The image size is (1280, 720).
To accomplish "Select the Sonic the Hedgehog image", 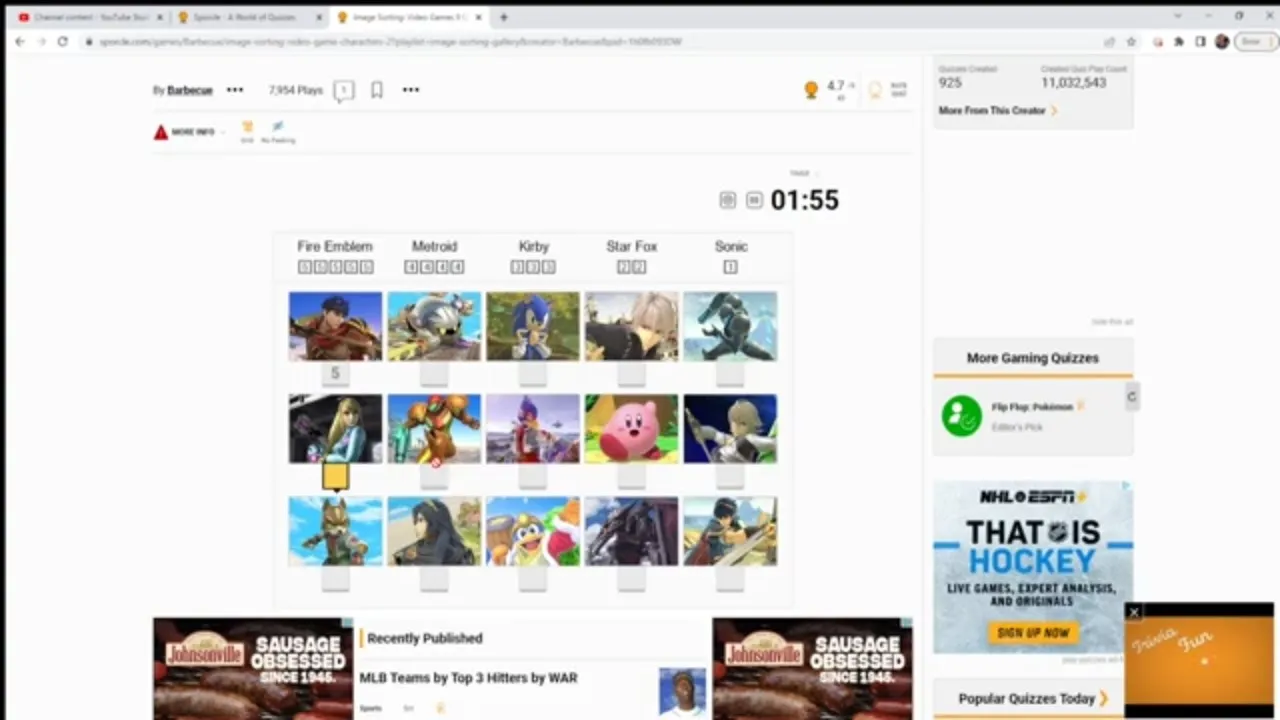I will point(533,326).
